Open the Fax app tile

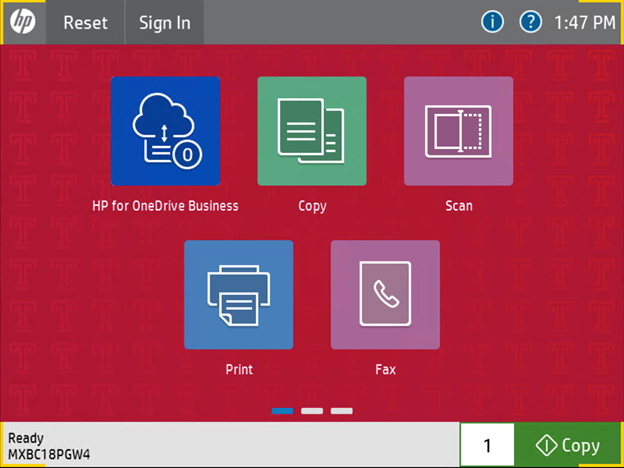385,294
